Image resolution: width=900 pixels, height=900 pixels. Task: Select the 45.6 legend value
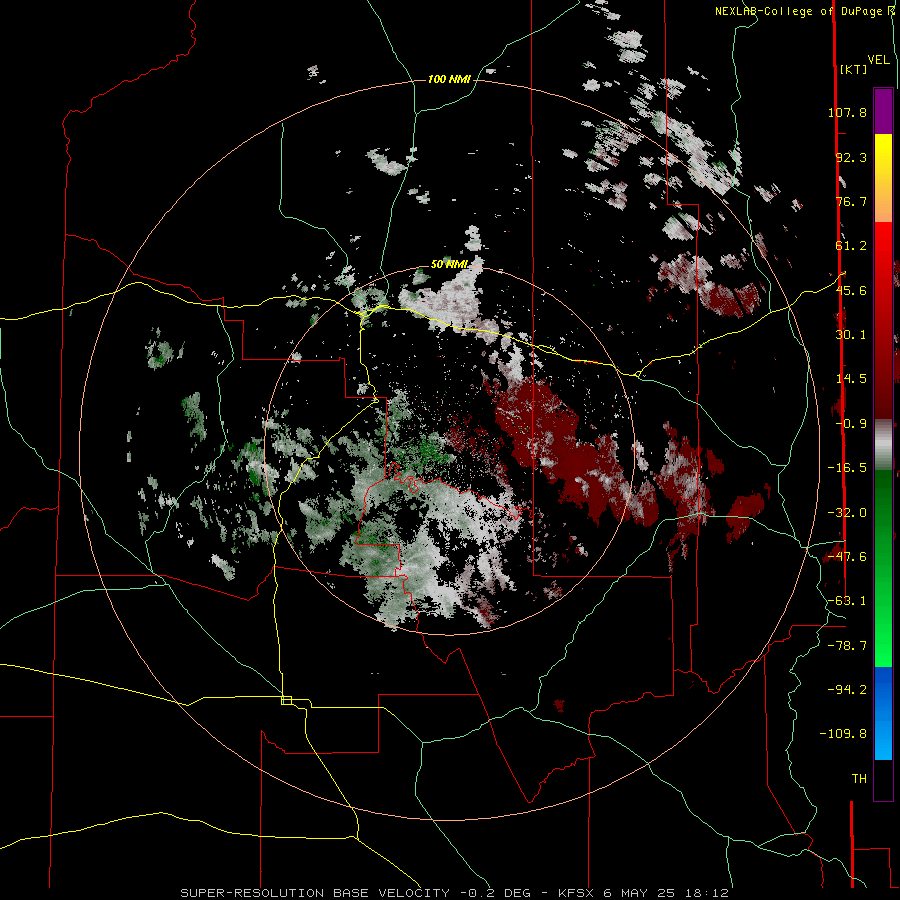pyautogui.click(x=851, y=290)
